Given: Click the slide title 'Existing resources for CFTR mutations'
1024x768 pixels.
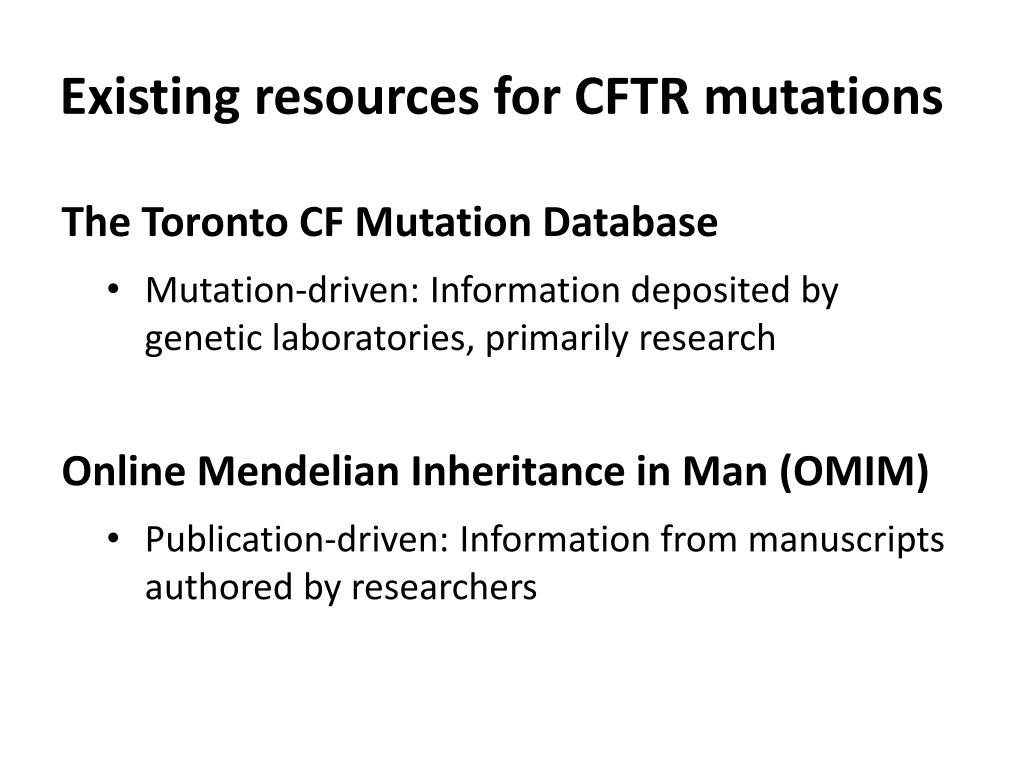Looking at the screenshot, I should (502, 98).
